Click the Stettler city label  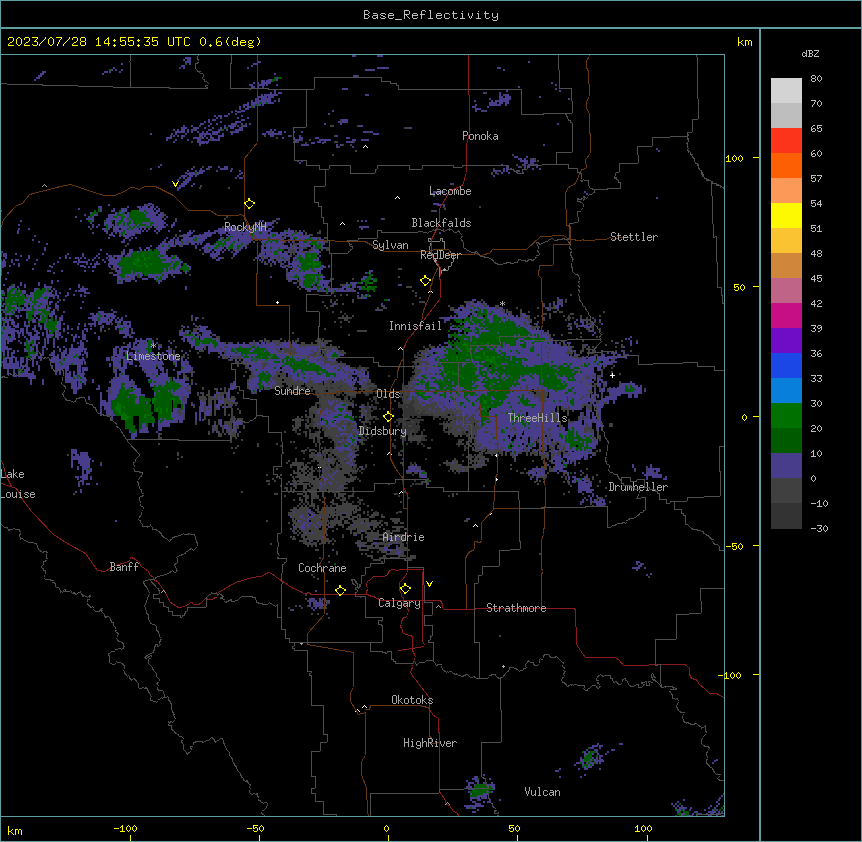633,237
